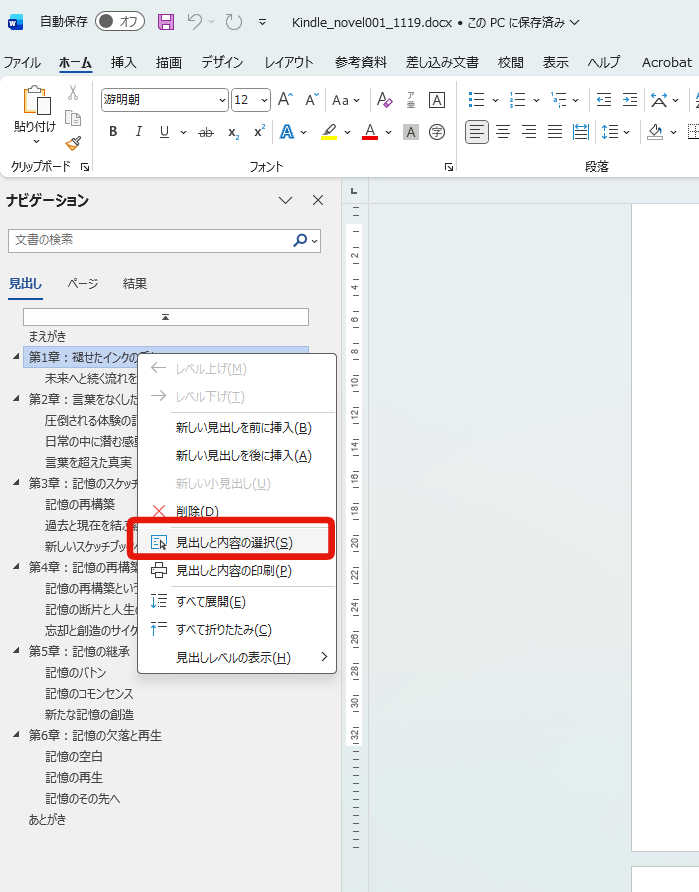Select 見出しと内容の選択(S) menu item
The image size is (699, 892).
point(236,543)
